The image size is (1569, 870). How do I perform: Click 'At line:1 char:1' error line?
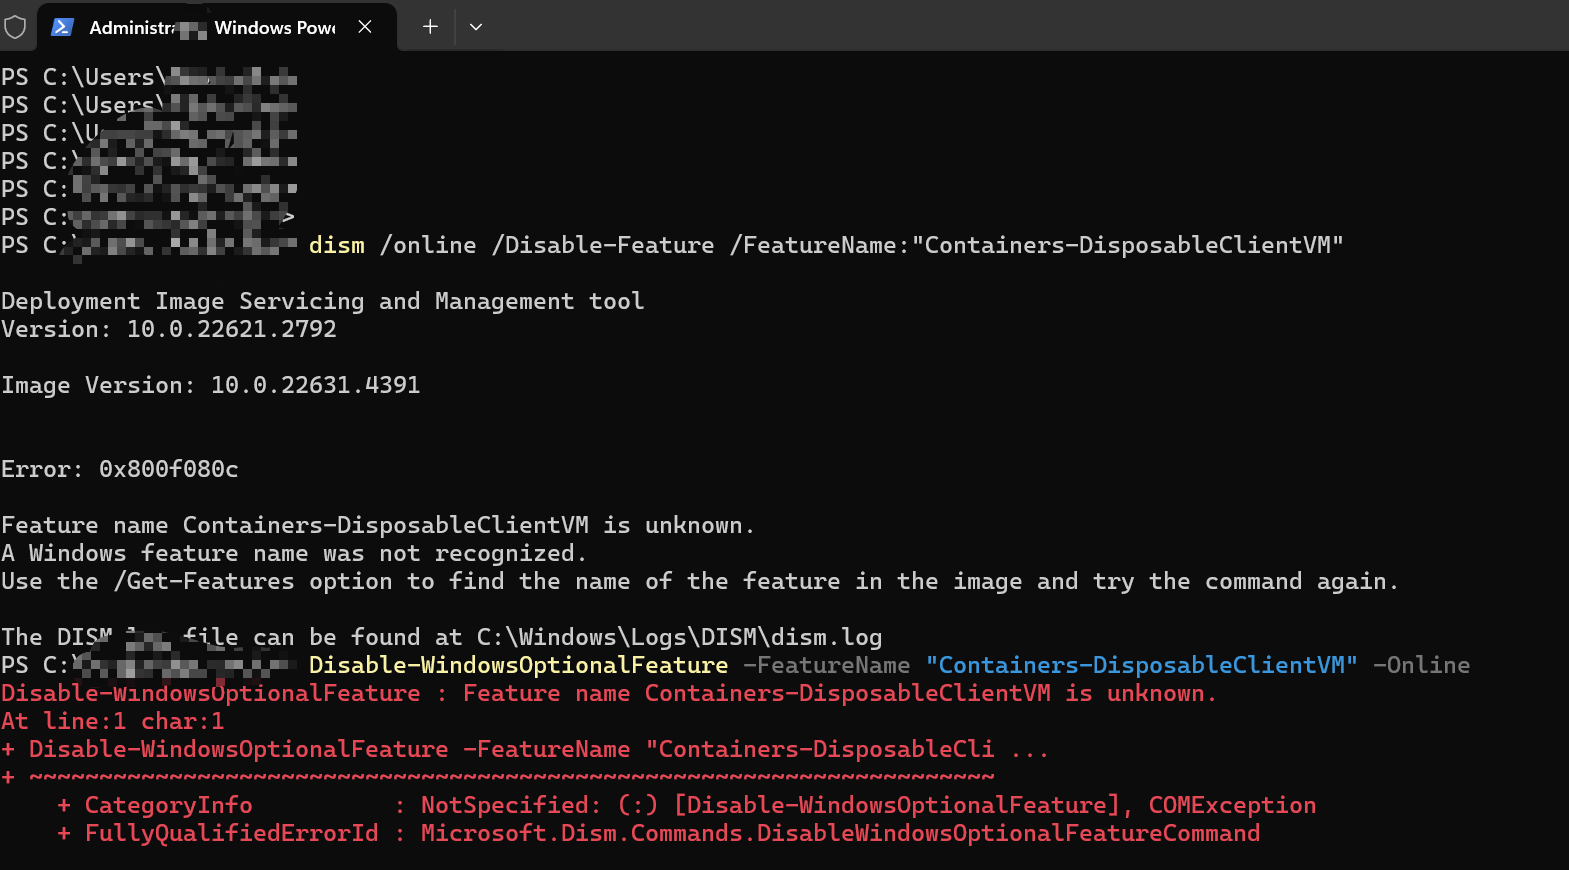point(113,721)
